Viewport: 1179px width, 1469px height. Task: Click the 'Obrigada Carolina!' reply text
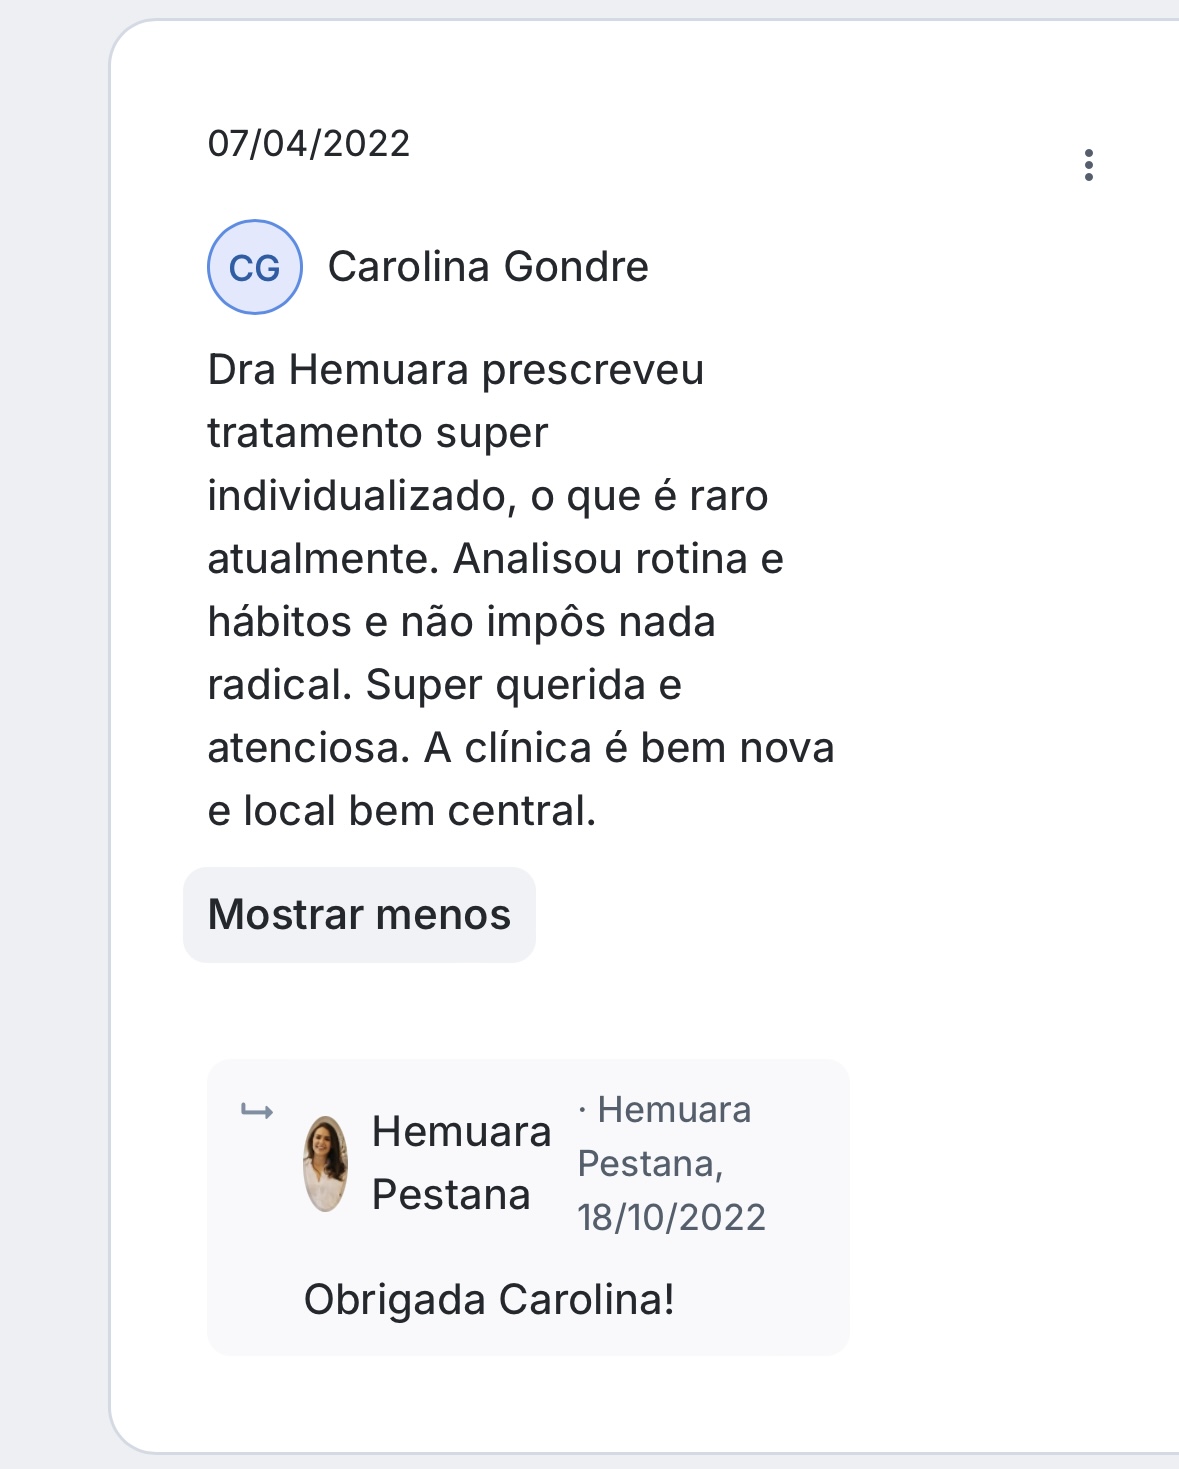click(489, 1300)
